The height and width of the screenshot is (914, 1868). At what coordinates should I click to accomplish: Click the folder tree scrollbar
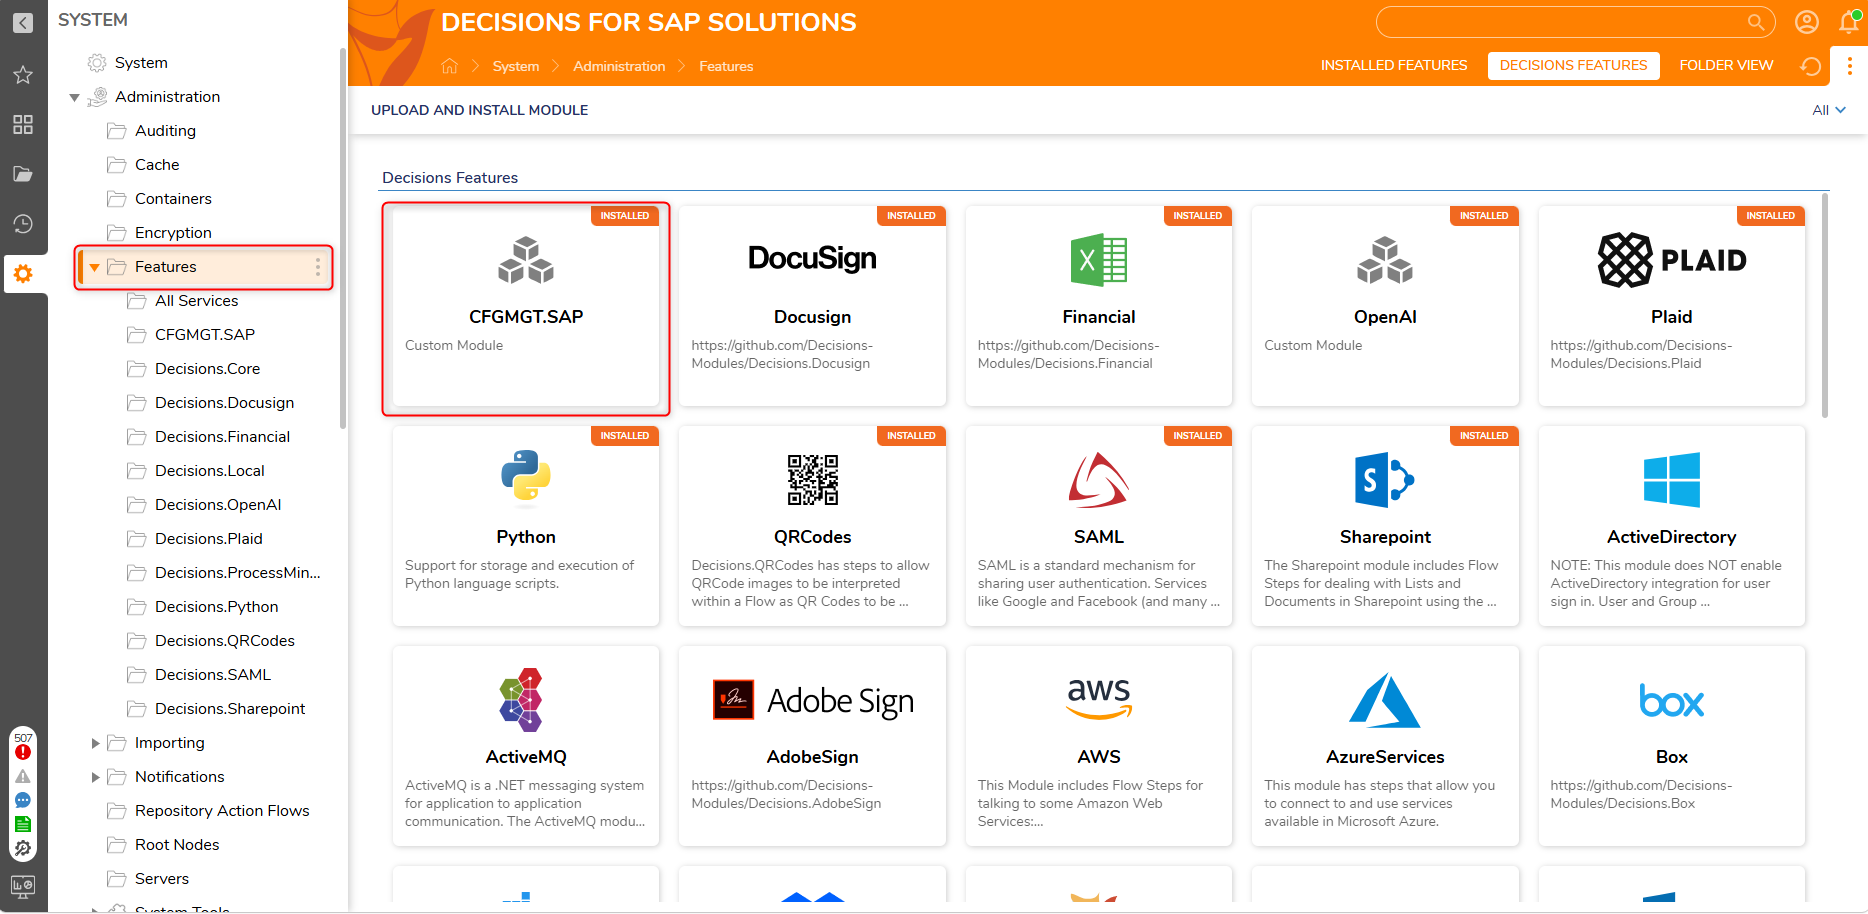[343, 240]
